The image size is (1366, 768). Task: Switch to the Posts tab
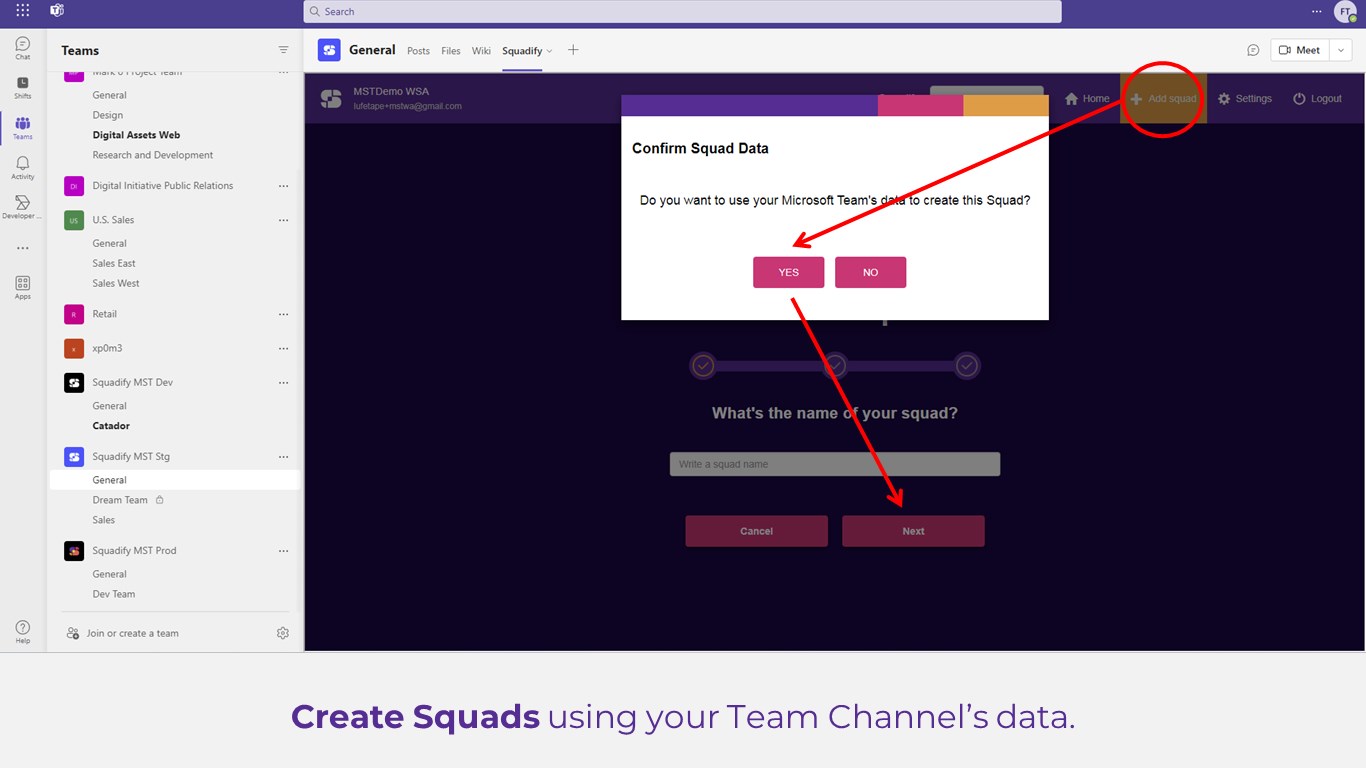tap(418, 51)
